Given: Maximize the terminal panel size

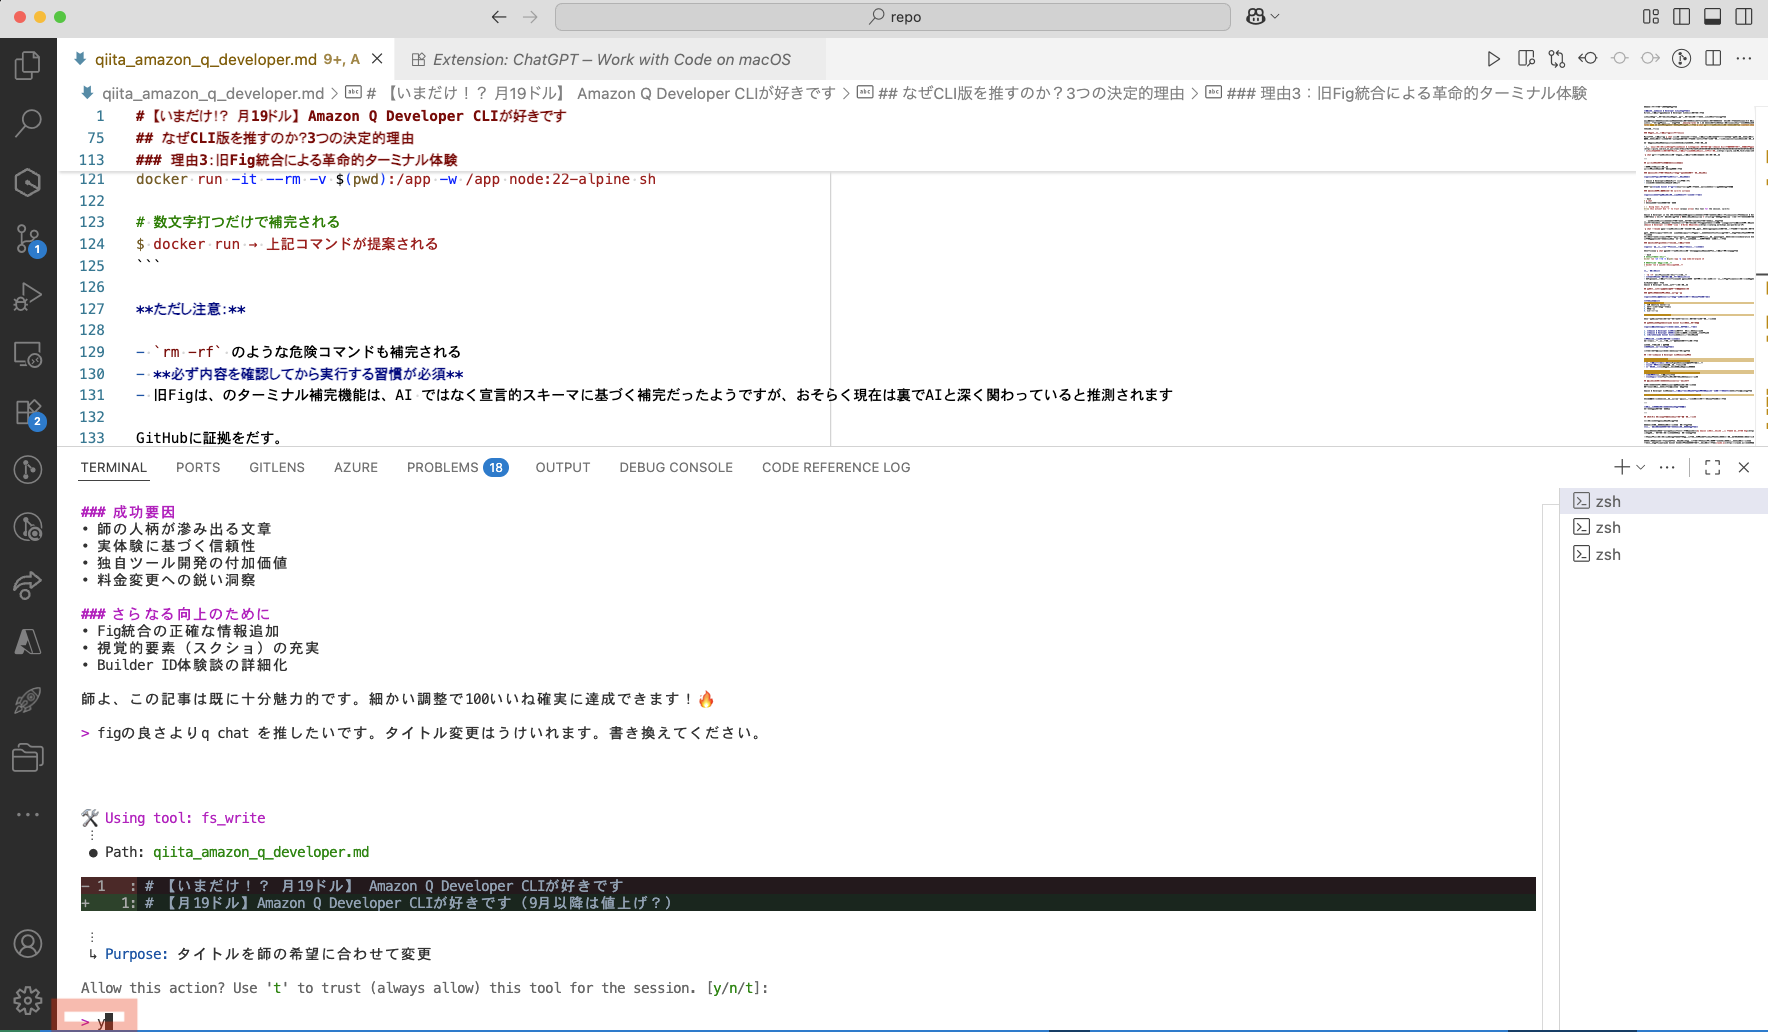Looking at the screenshot, I should (1713, 467).
